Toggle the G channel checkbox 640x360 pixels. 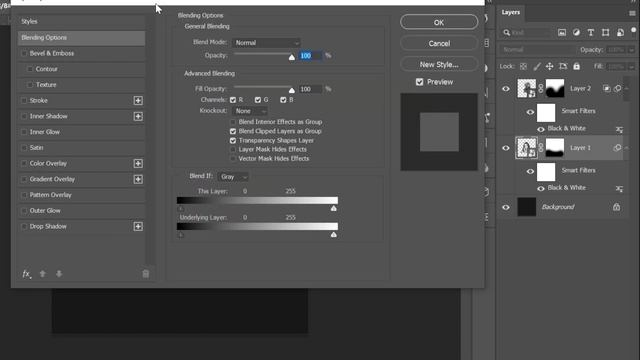pyautogui.click(x=258, y=100)
